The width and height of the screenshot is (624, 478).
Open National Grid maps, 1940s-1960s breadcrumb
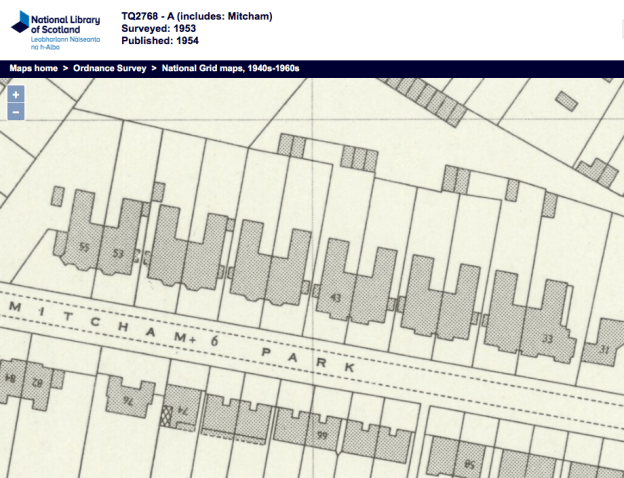tap(231, 68)
